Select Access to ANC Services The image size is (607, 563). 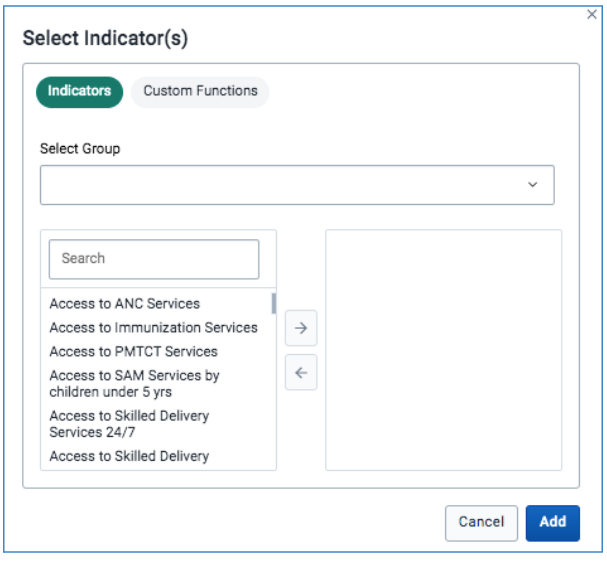pos(125,304)
